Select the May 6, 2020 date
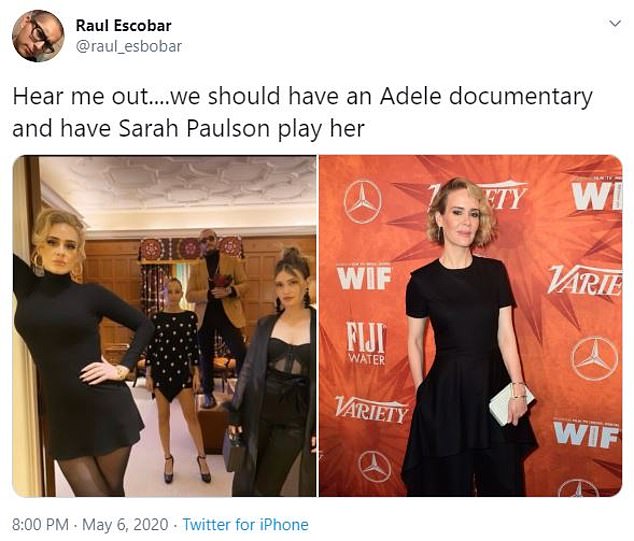Image resolution: width=634 pixels, height=541 pixels. [x=125, y=525]
